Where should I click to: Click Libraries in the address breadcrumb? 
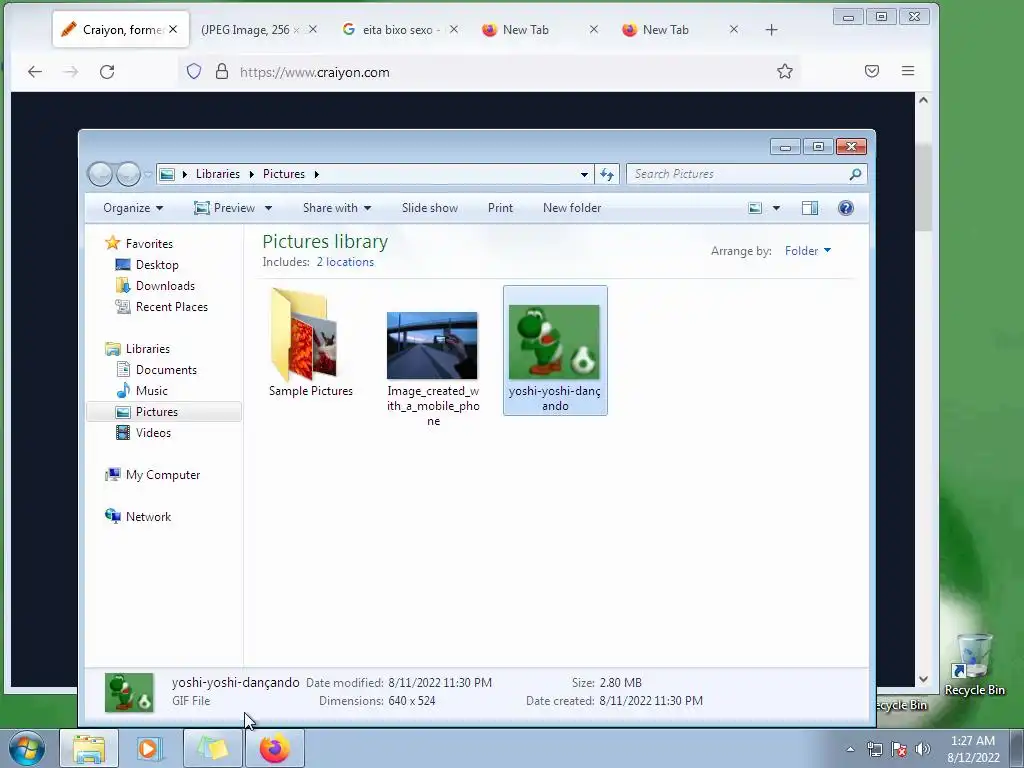tap(217, 174)
